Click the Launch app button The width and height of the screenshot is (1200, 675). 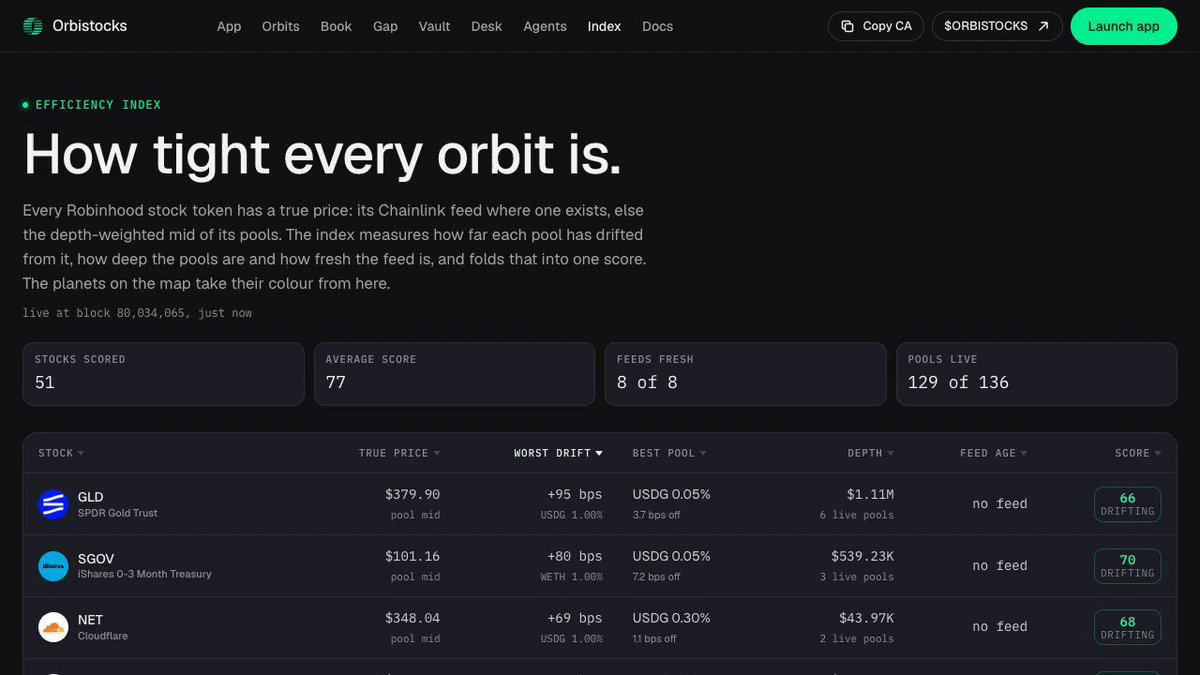[x=1123, y=26]
